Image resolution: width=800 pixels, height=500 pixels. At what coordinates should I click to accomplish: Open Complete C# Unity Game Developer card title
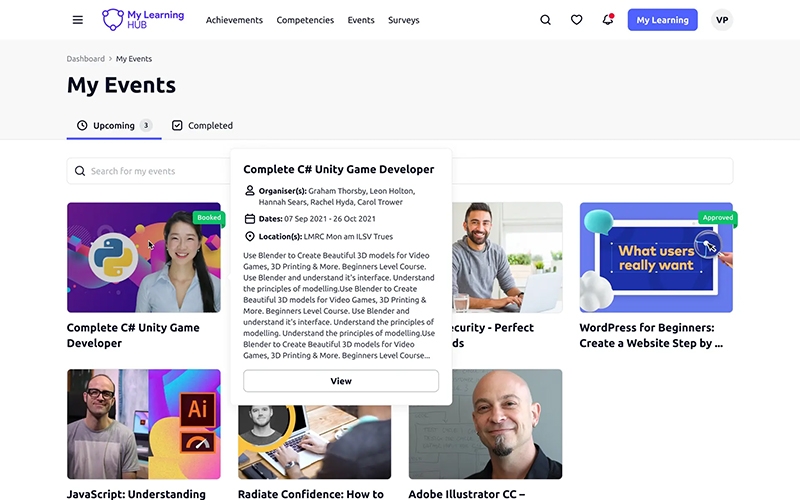[133, 335]
